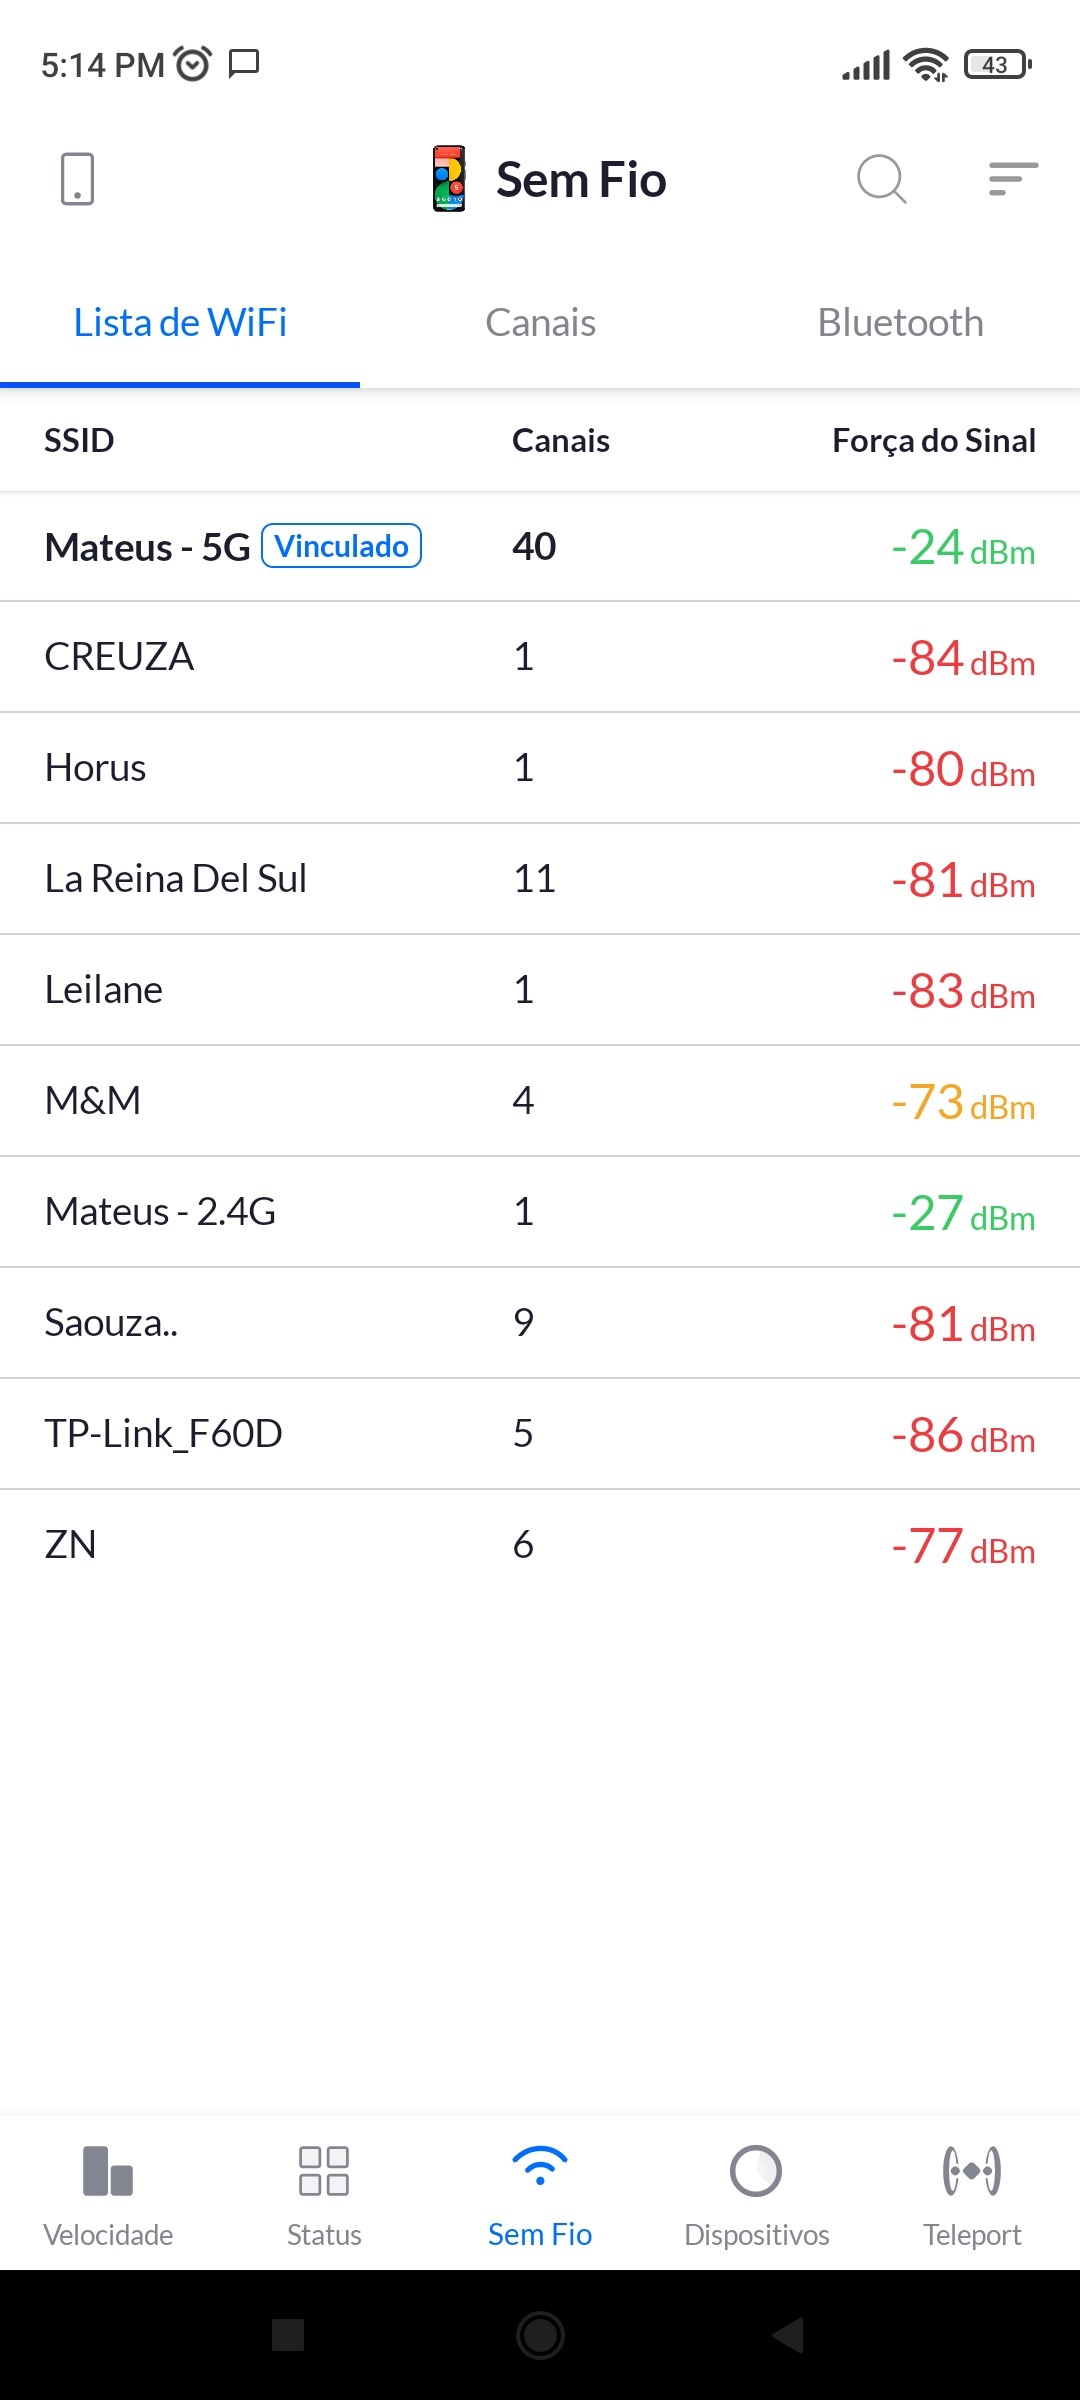Open the Status grid icon
This screenshot has width=1080, height=2400.
point(324,2170)
